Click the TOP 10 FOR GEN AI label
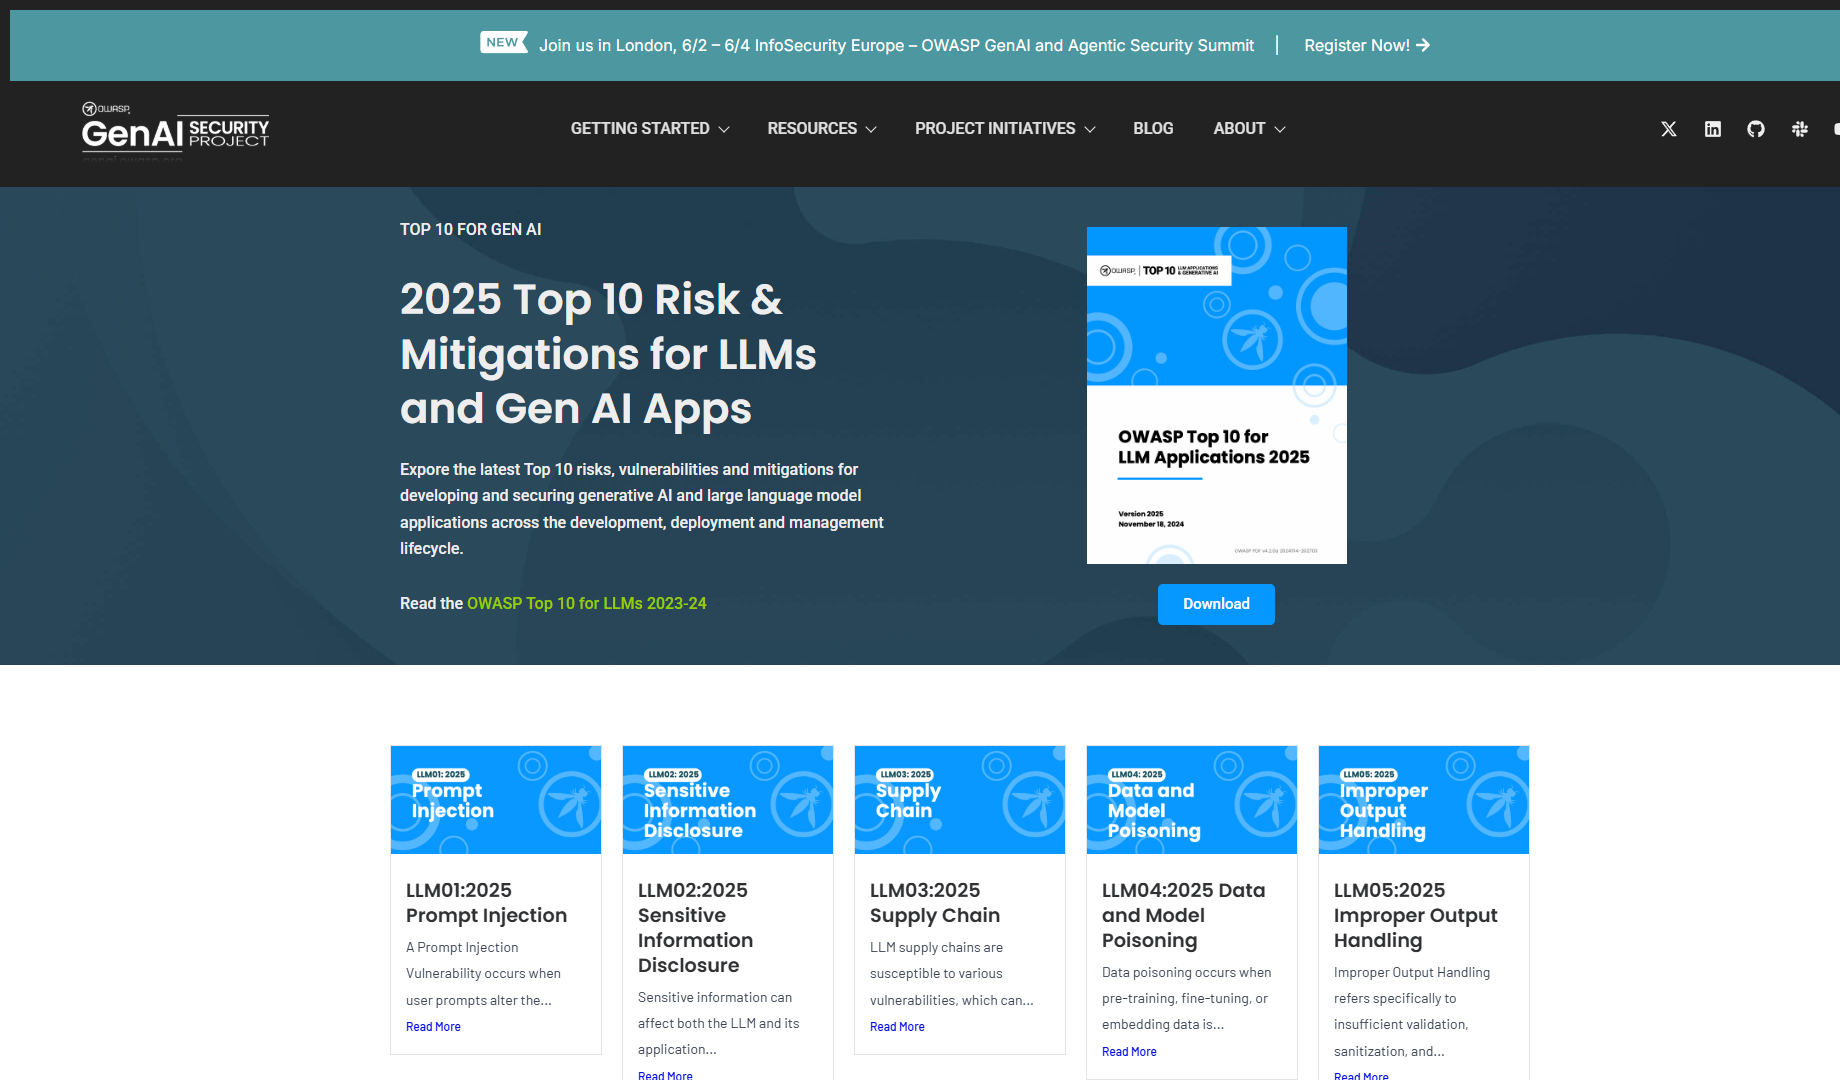 [471, 229]
